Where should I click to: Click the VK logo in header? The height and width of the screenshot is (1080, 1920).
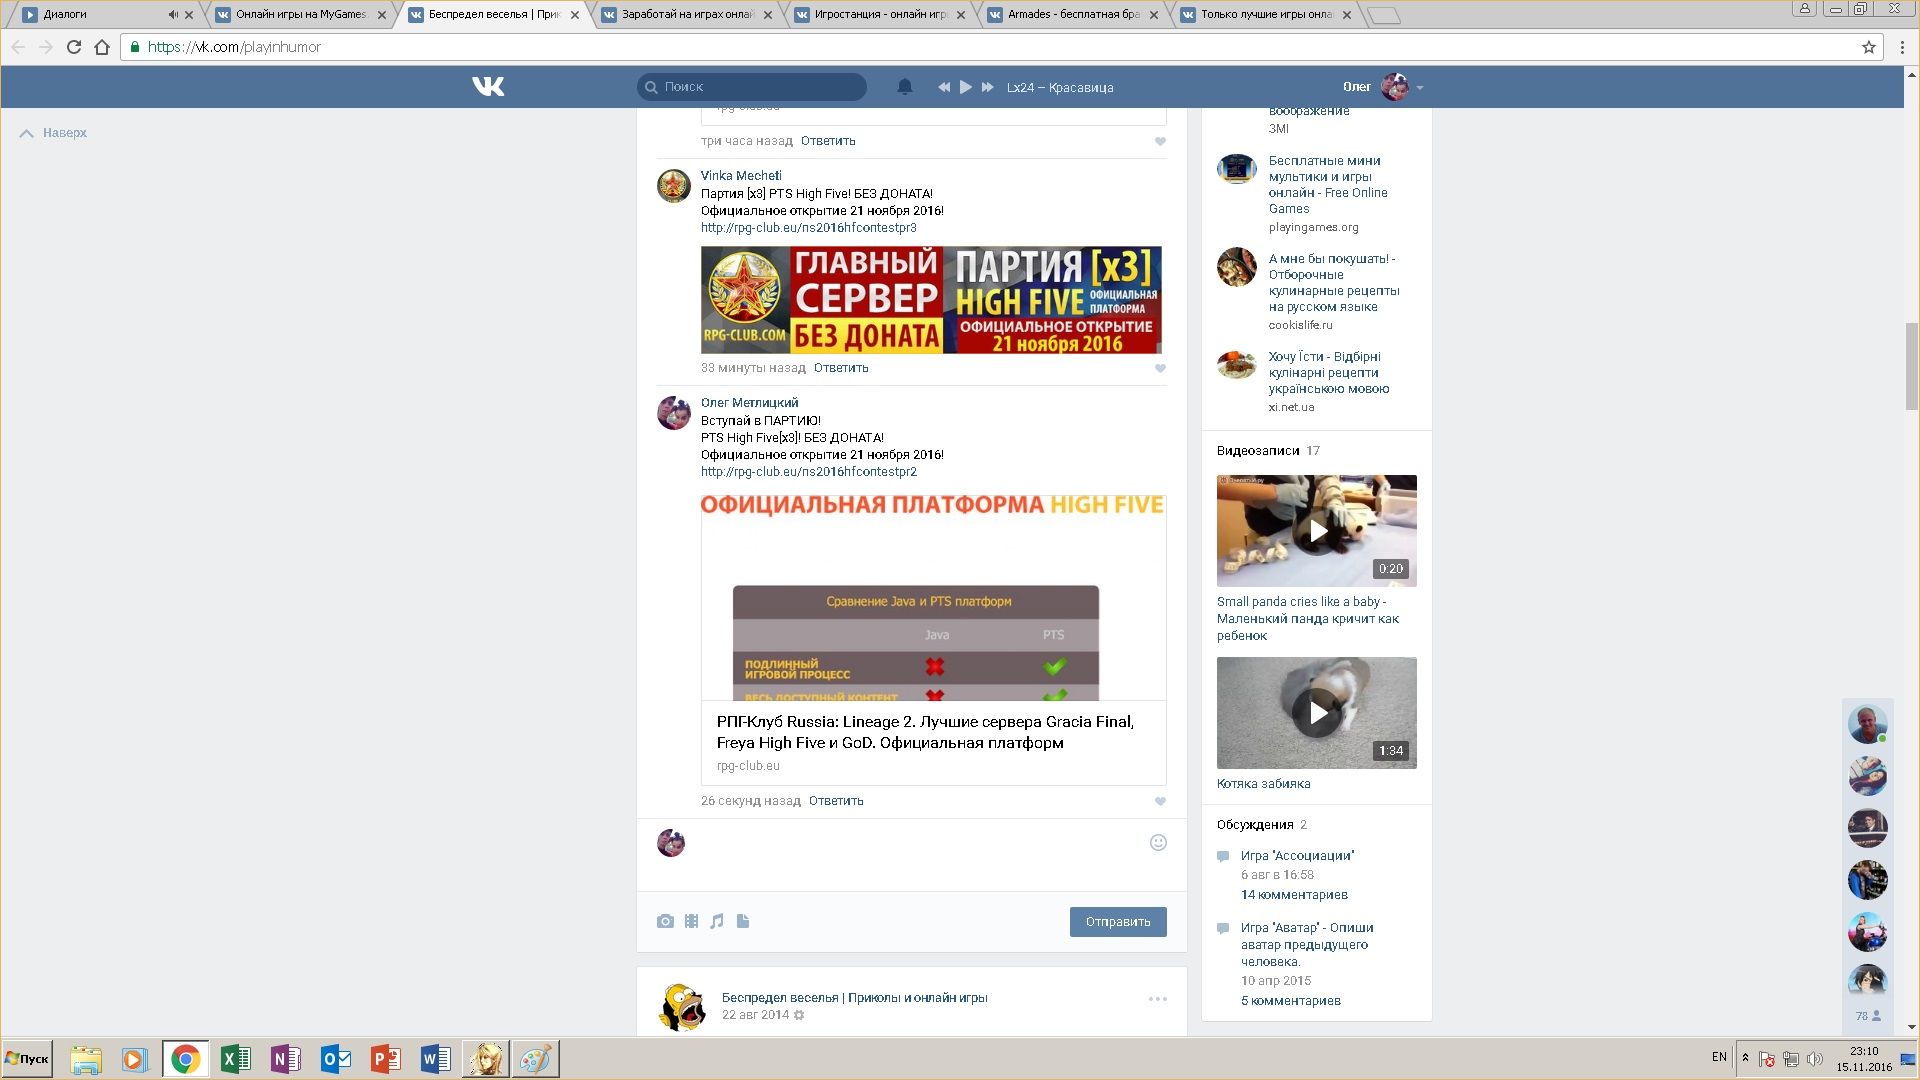[488, 87]
